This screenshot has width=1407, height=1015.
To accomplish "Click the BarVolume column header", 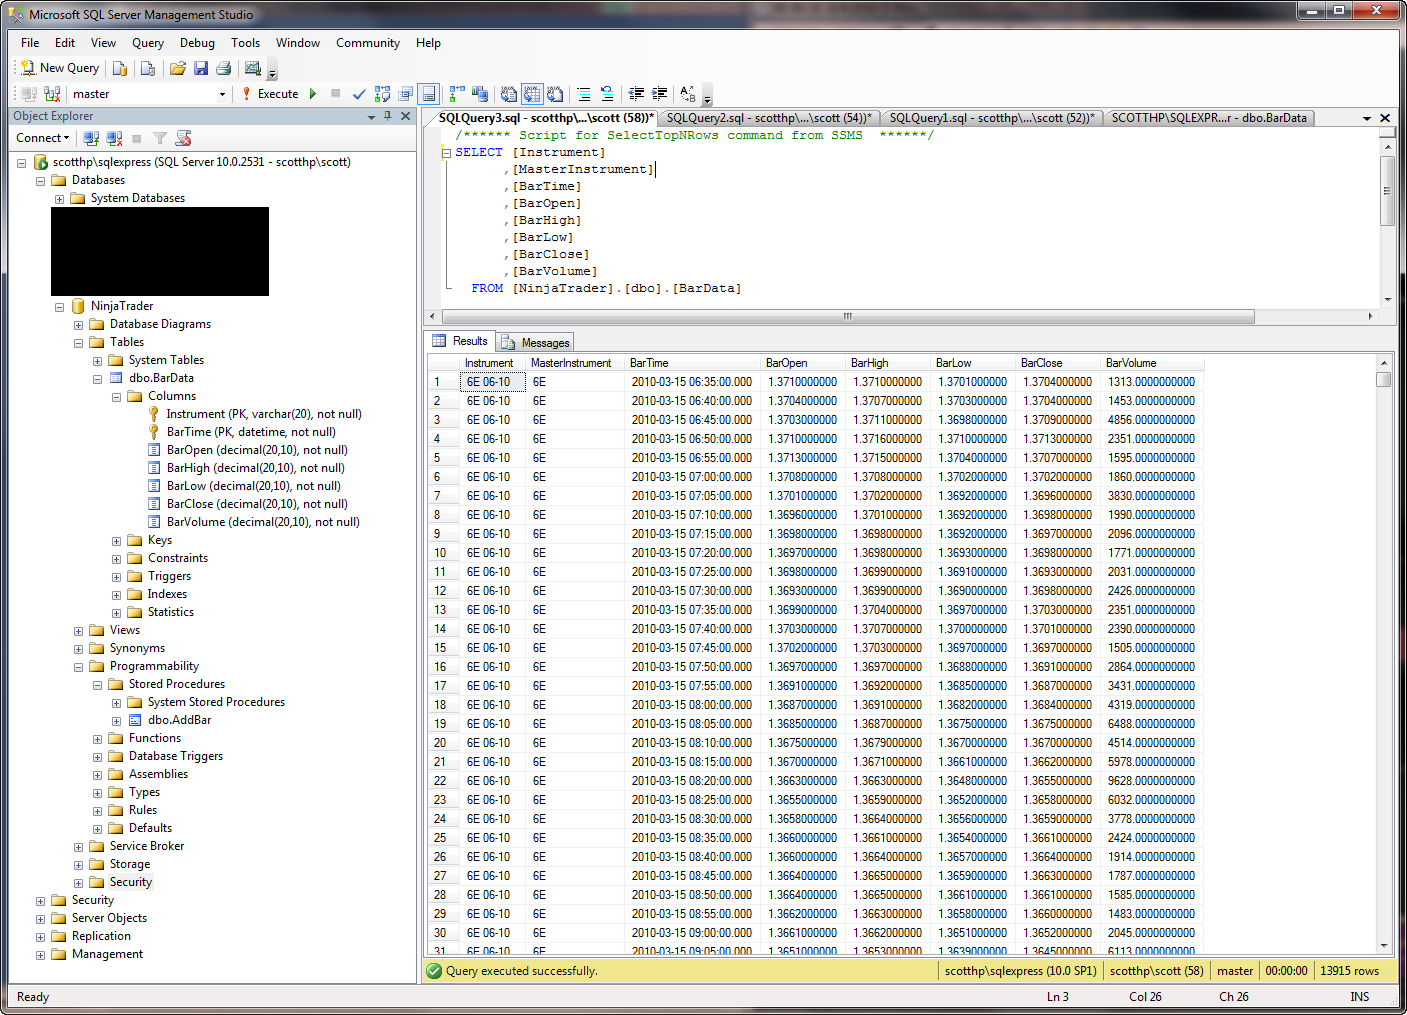I will coord(1150,363).
